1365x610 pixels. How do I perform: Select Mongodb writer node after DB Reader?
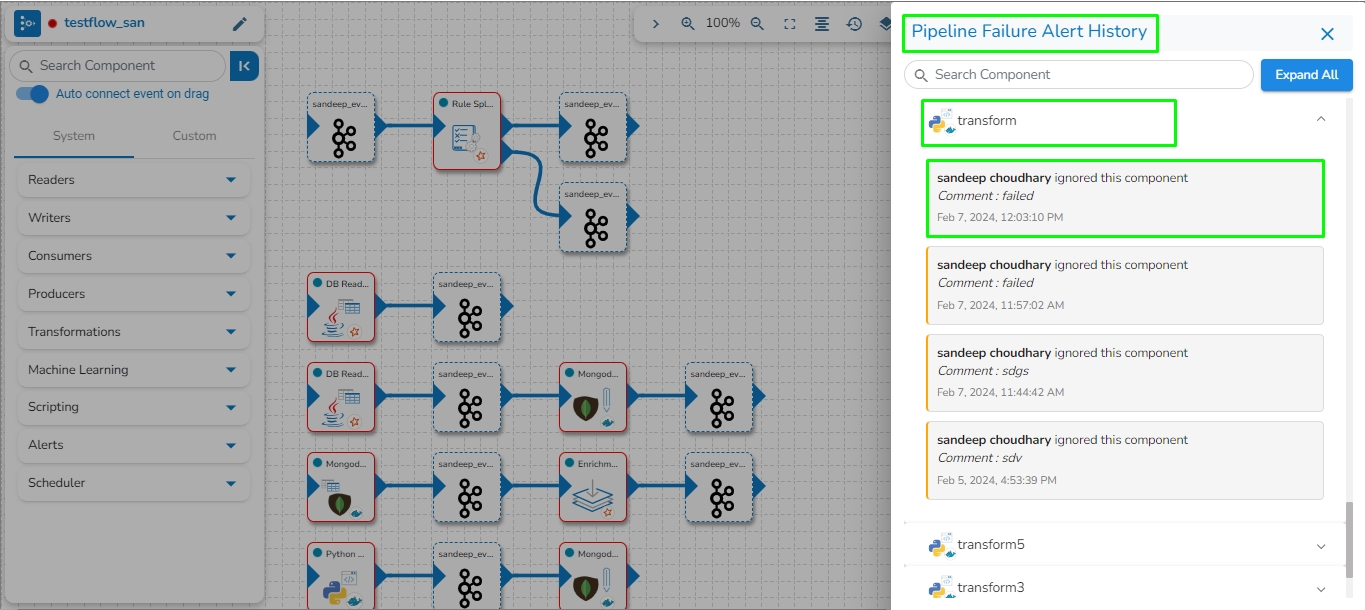pyautogui.click(x=593, y=397)
